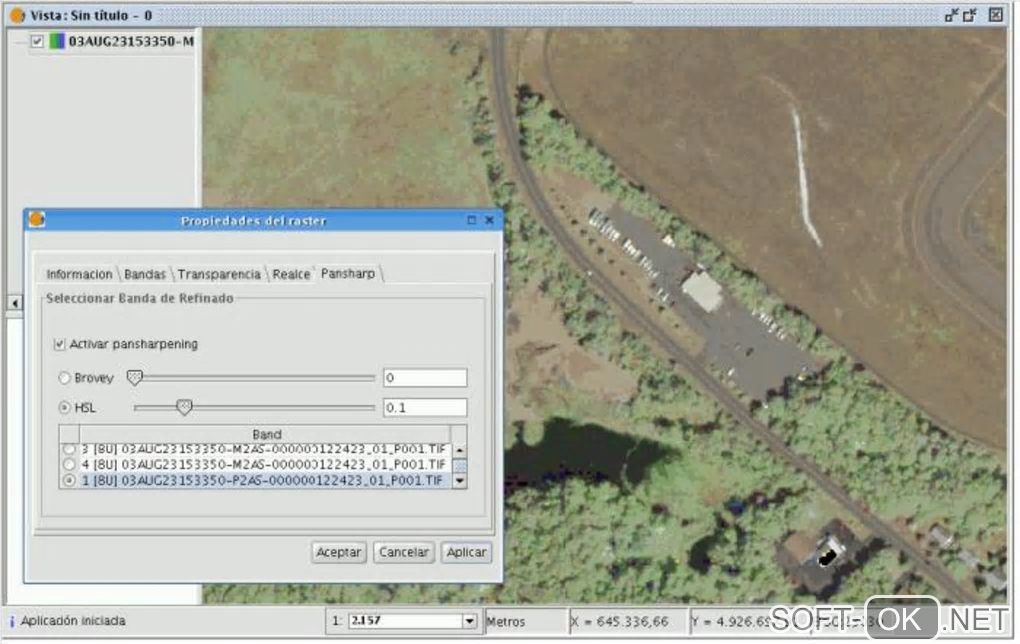The width and height of the screenshot is (1020, 644).
Task: Toggle visibility checkbox of layer 03AUG23153350-M
Action: click(x=37, y=42)
